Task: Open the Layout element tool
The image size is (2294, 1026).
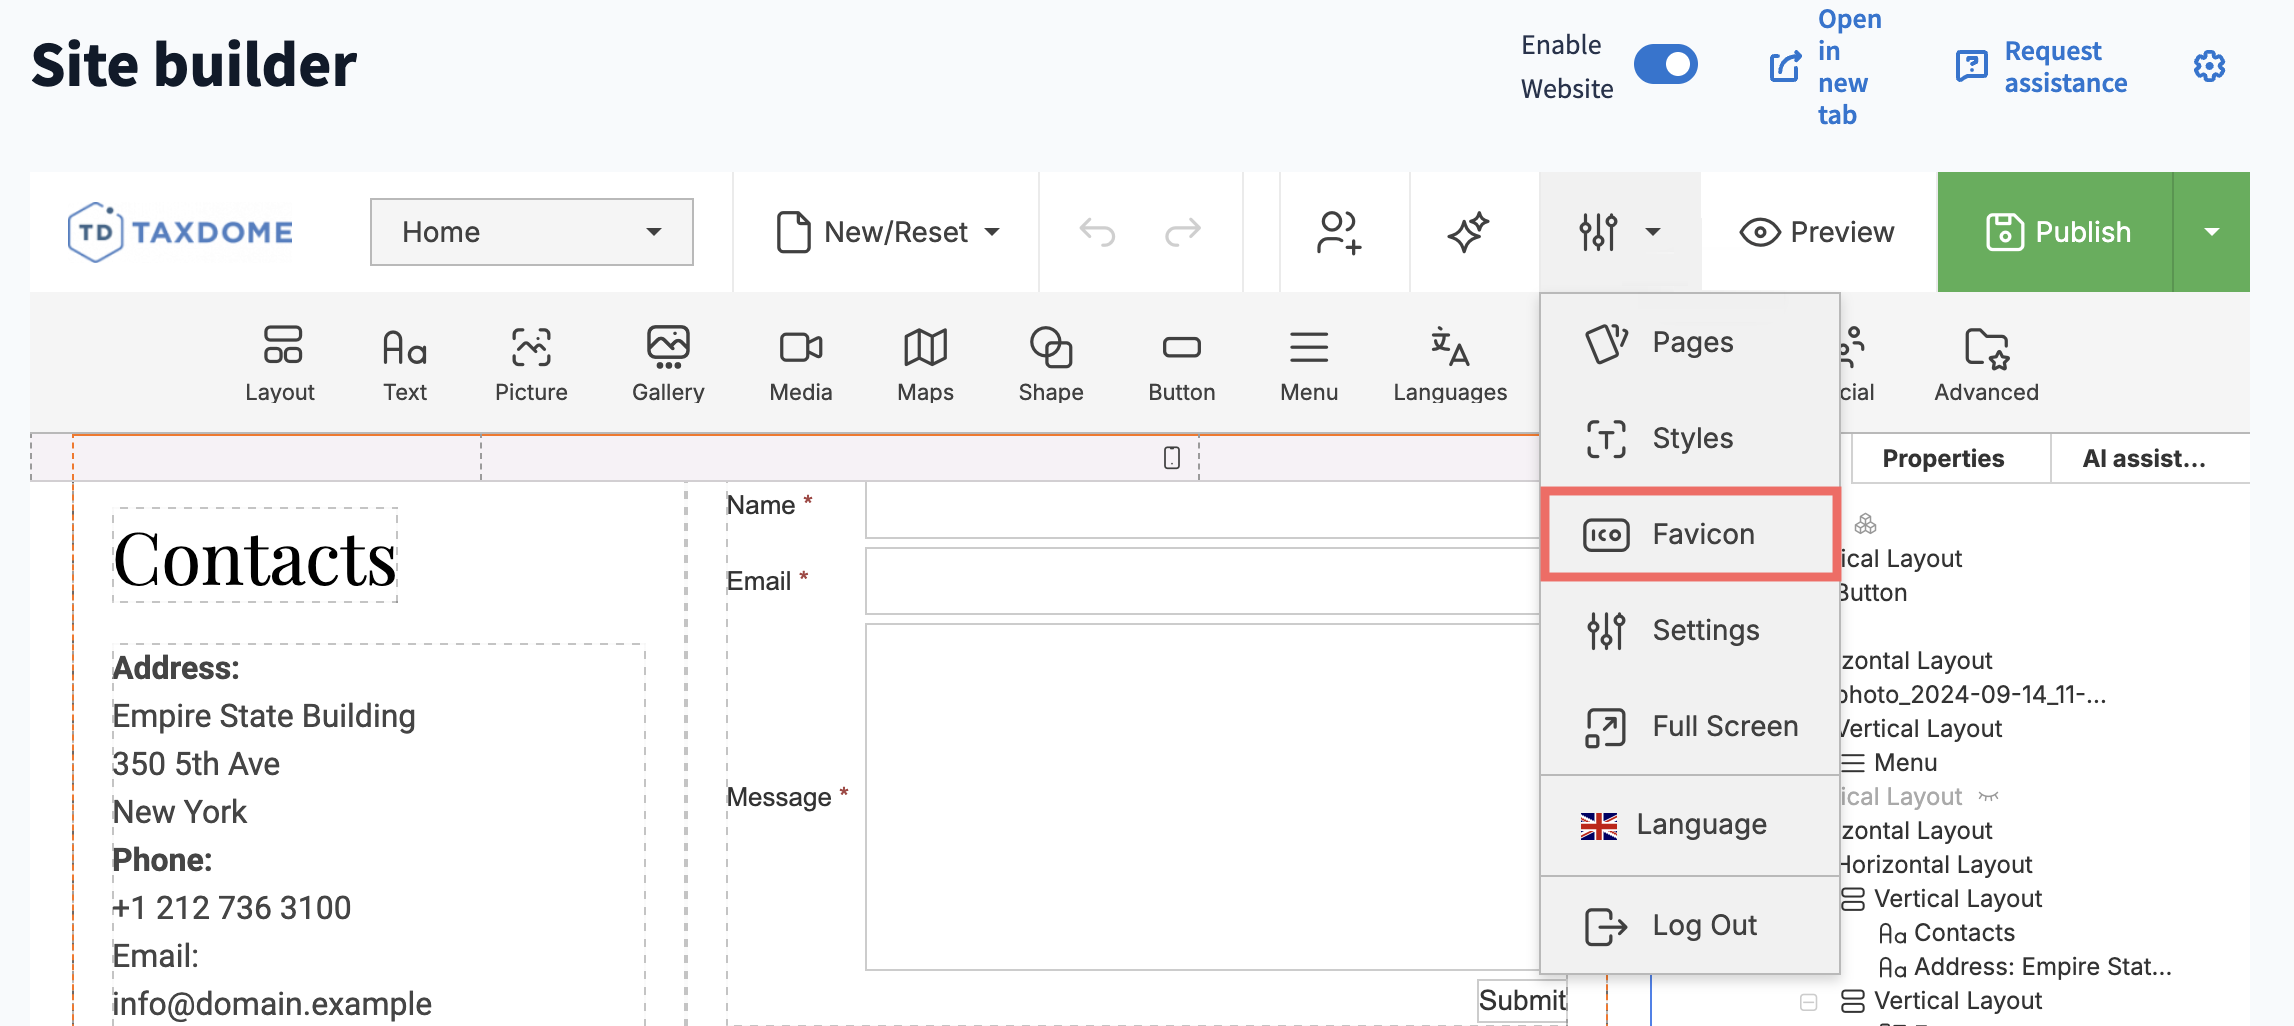Action: 280,364
